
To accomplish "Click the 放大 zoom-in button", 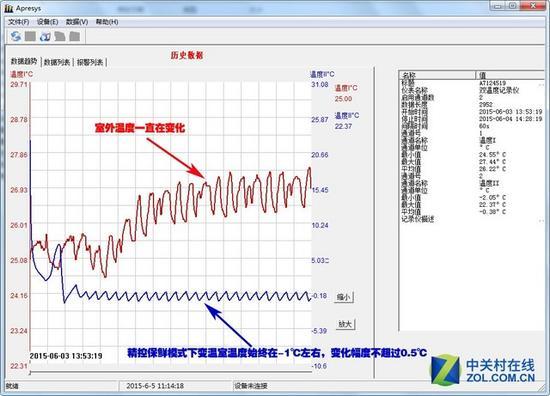I will pyautogui.click(x=346, y=324).
